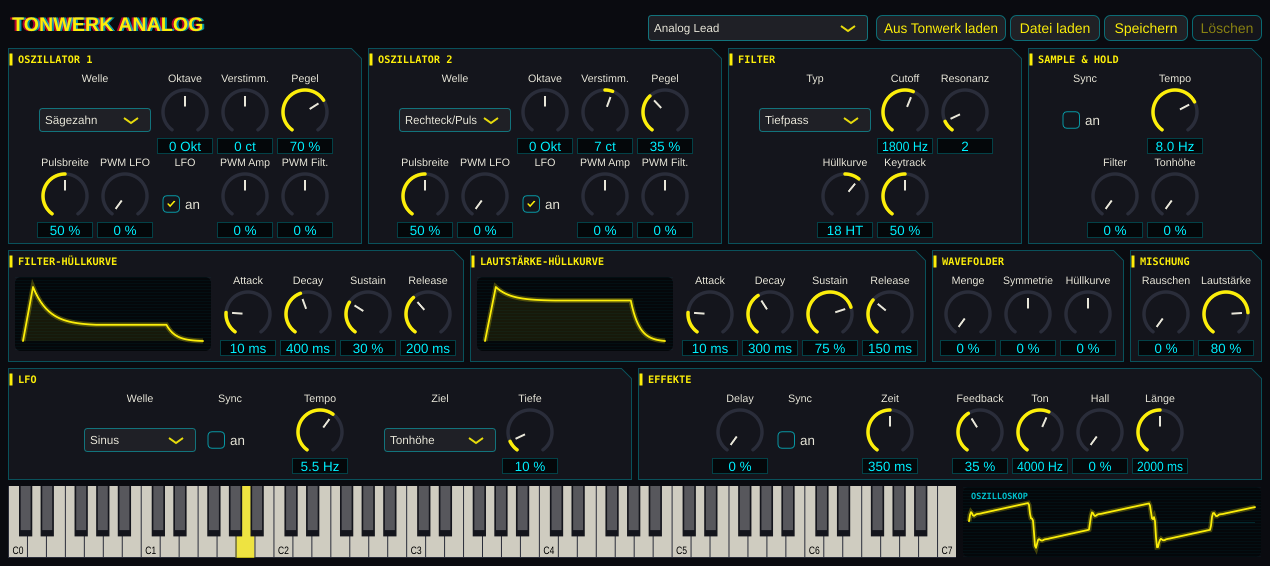Enable the Effekte delay Sync checkbox

coord(786,440)
